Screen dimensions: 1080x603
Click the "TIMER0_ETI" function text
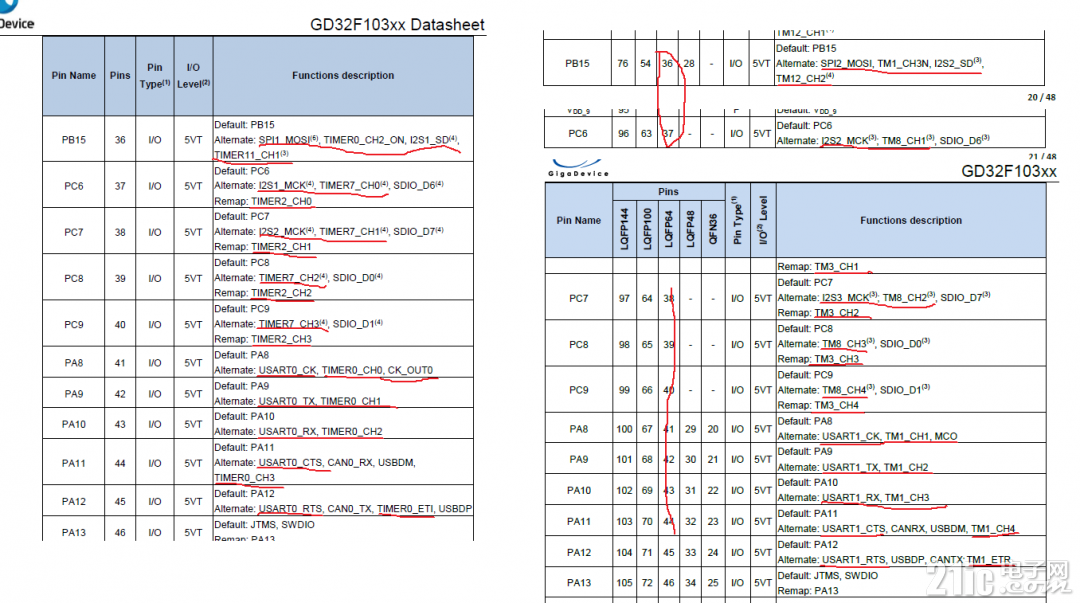tap(405, 509)
